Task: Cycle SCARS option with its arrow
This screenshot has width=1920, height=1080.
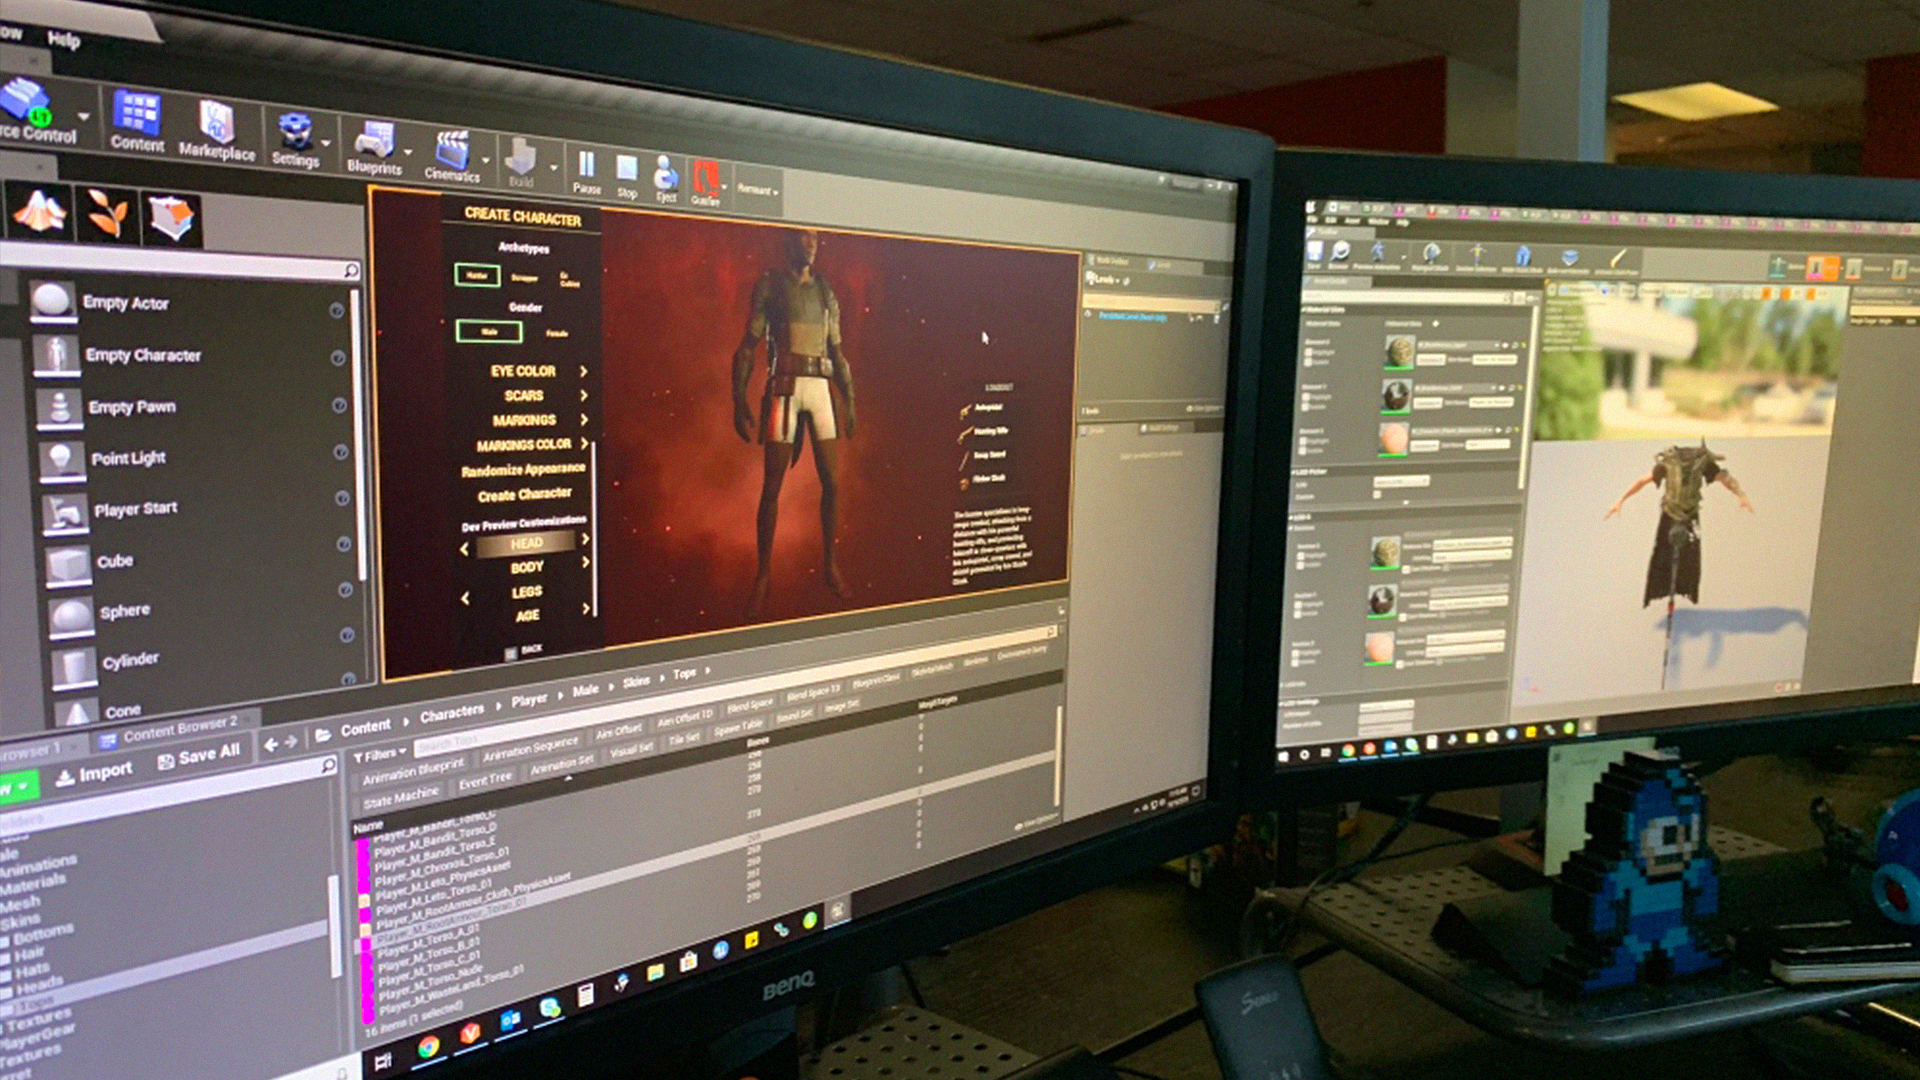Action: [583, 396]
